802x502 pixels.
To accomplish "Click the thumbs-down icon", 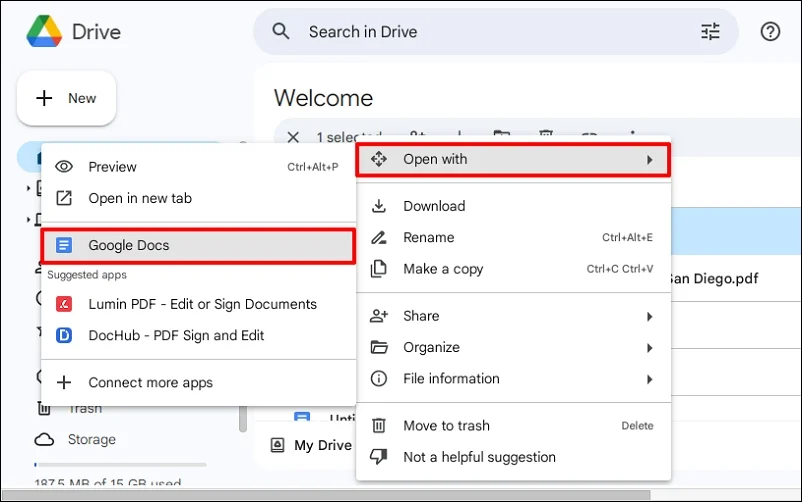I will tap(378, 456).
